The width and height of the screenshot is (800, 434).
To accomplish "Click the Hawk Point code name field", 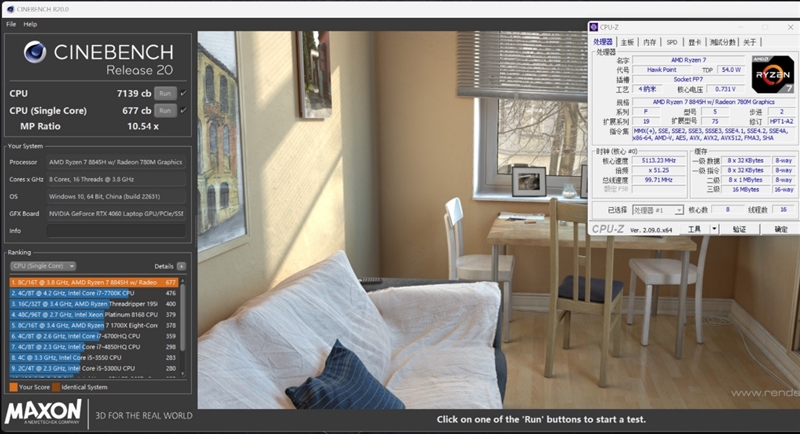I will click(x=662, y=70).
